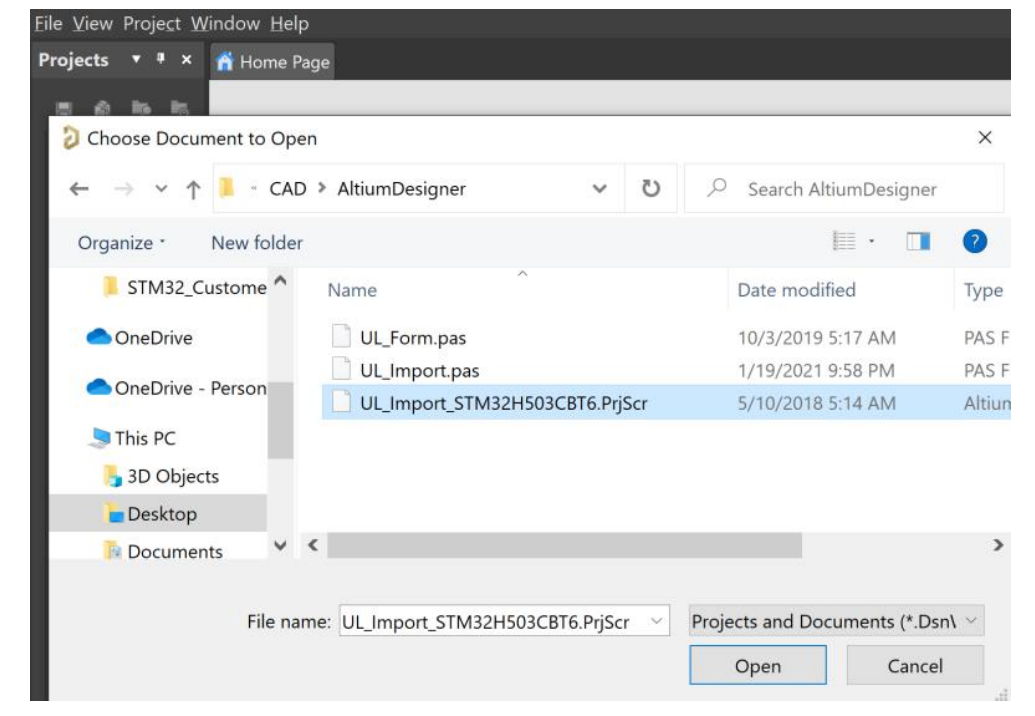Open the Projects and Documents file type dropdown

click(836, 621)
